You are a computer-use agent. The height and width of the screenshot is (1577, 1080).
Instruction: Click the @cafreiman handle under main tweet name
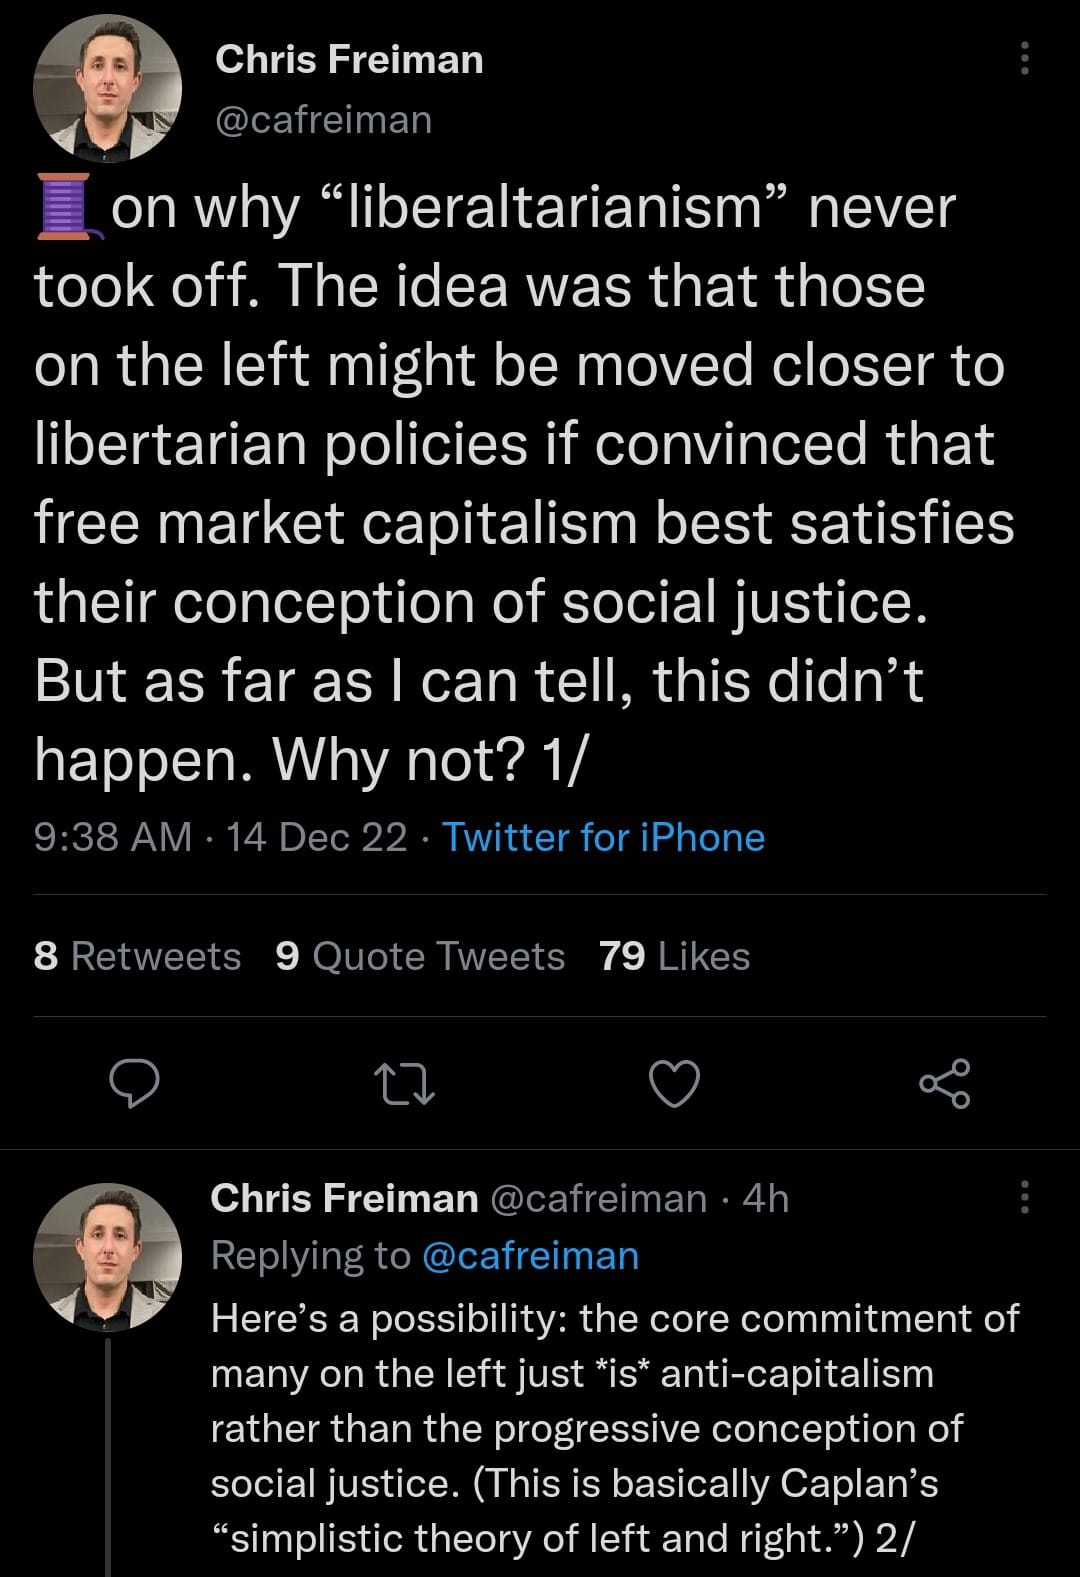pyautogui.click(x=324, y=120)
